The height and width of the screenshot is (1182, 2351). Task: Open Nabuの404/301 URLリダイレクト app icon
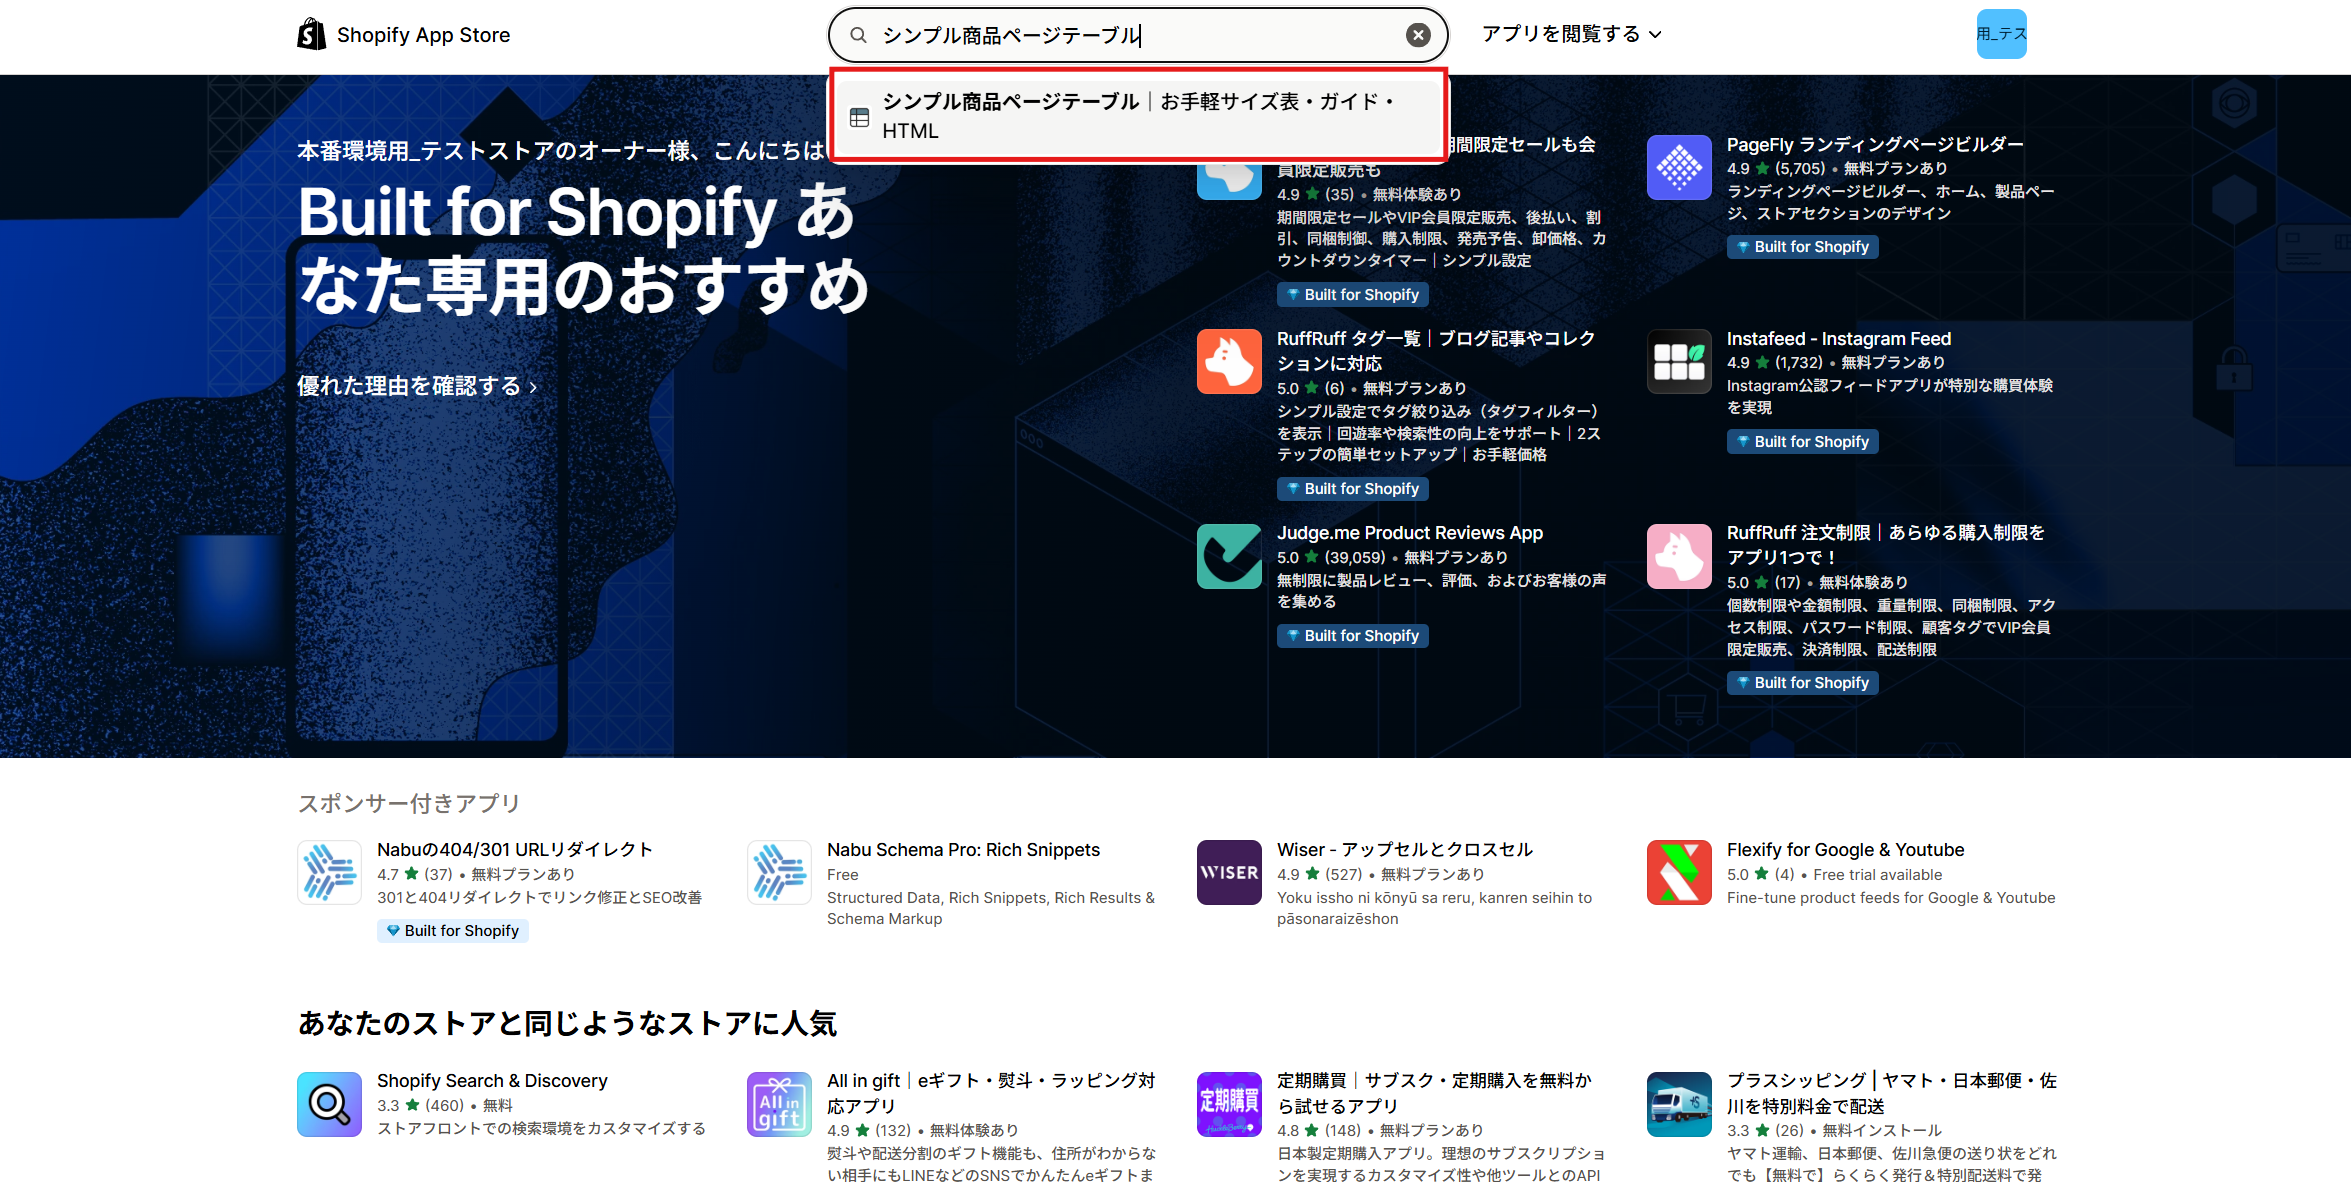[329, 872]
